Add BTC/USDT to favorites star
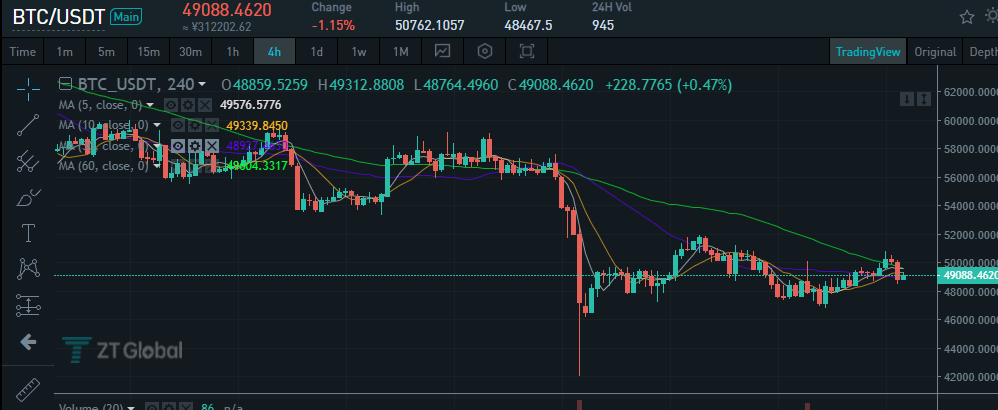Image resolution: width=998 pixels, height=410 pixels. pyautogui.click(x=967, y=17)
